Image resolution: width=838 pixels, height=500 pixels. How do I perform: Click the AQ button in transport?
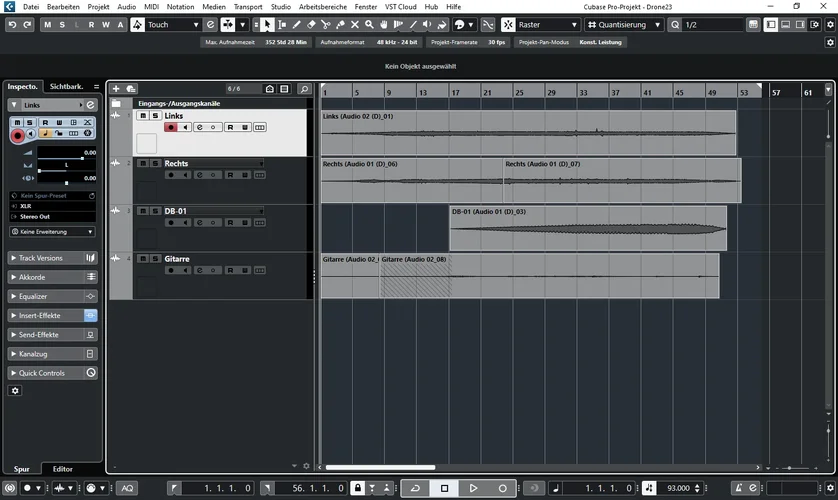127,488
